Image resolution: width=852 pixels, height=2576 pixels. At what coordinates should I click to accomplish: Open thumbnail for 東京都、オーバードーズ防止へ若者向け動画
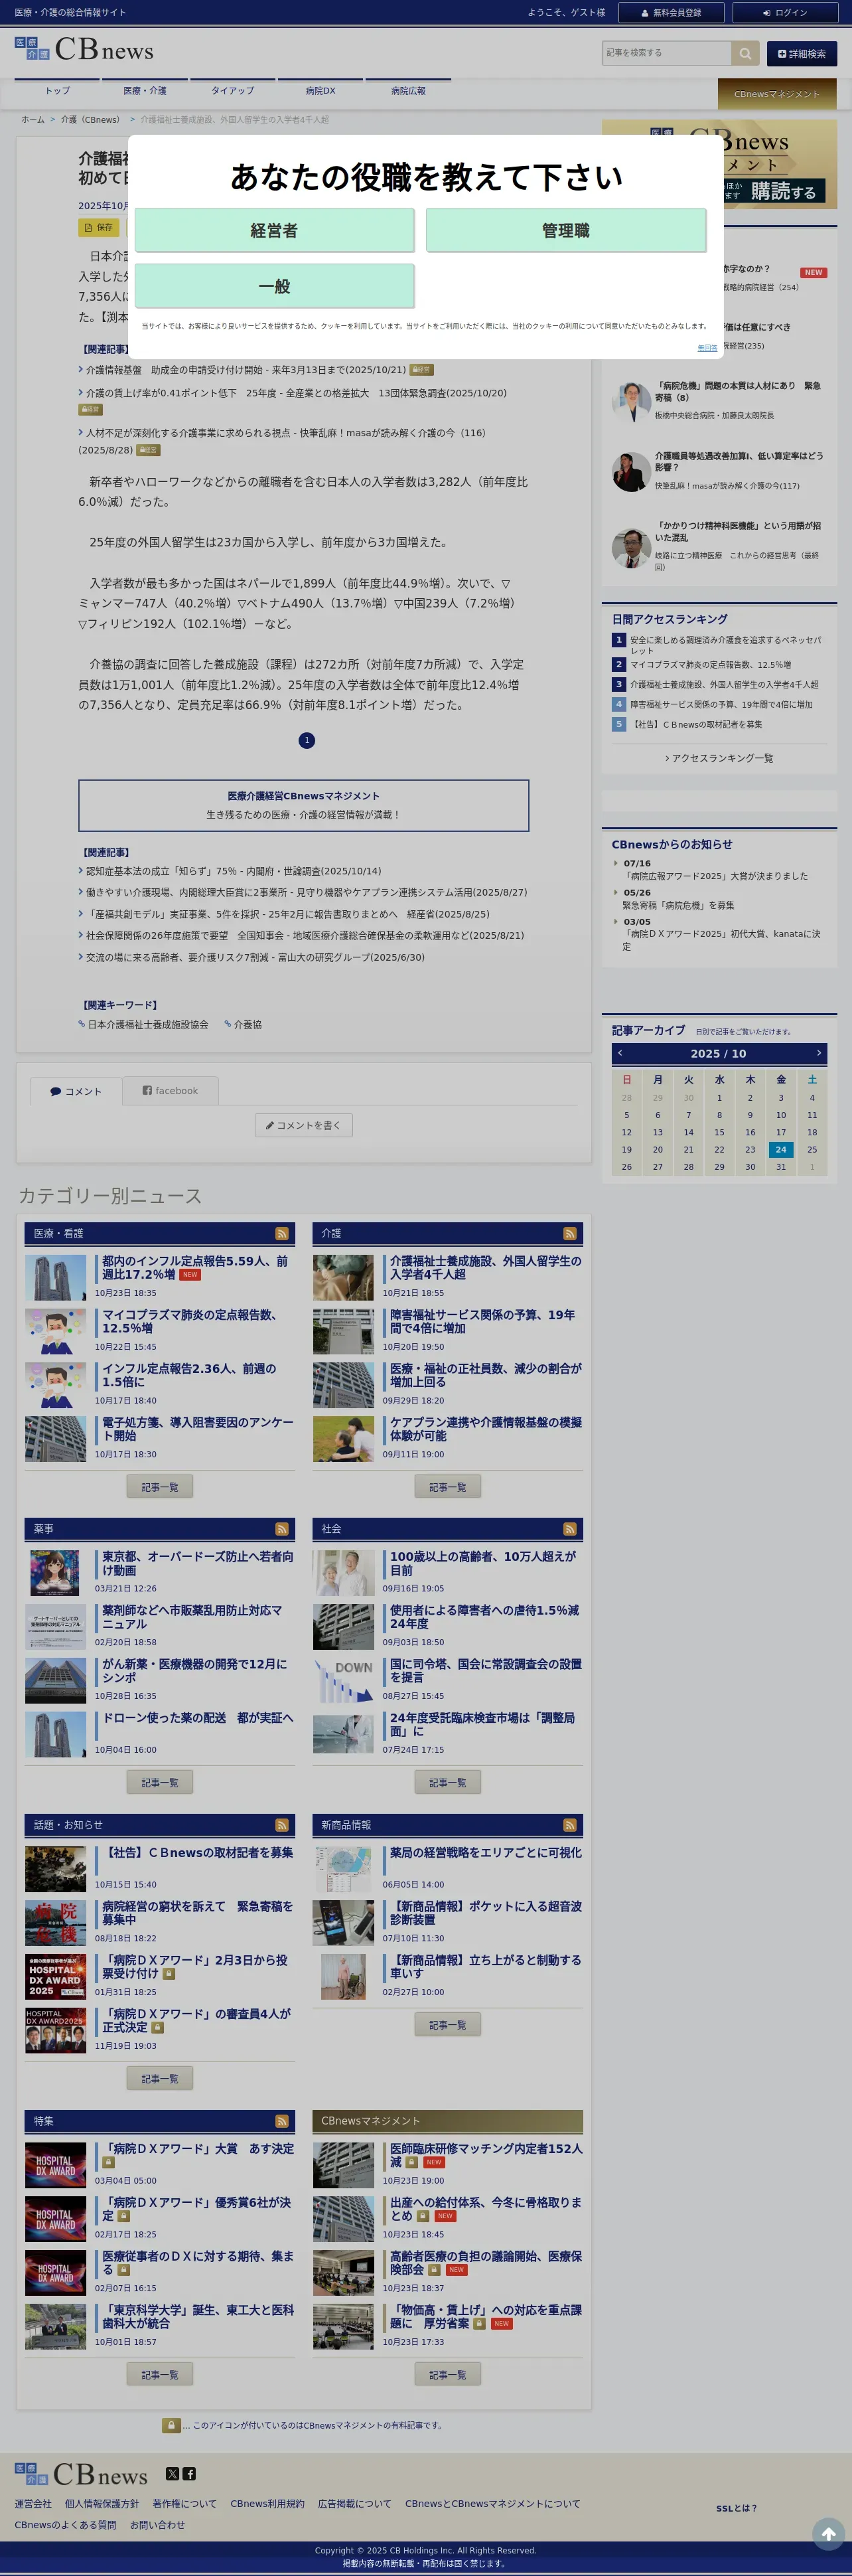pyautogui.click(x=56, y=1572)
